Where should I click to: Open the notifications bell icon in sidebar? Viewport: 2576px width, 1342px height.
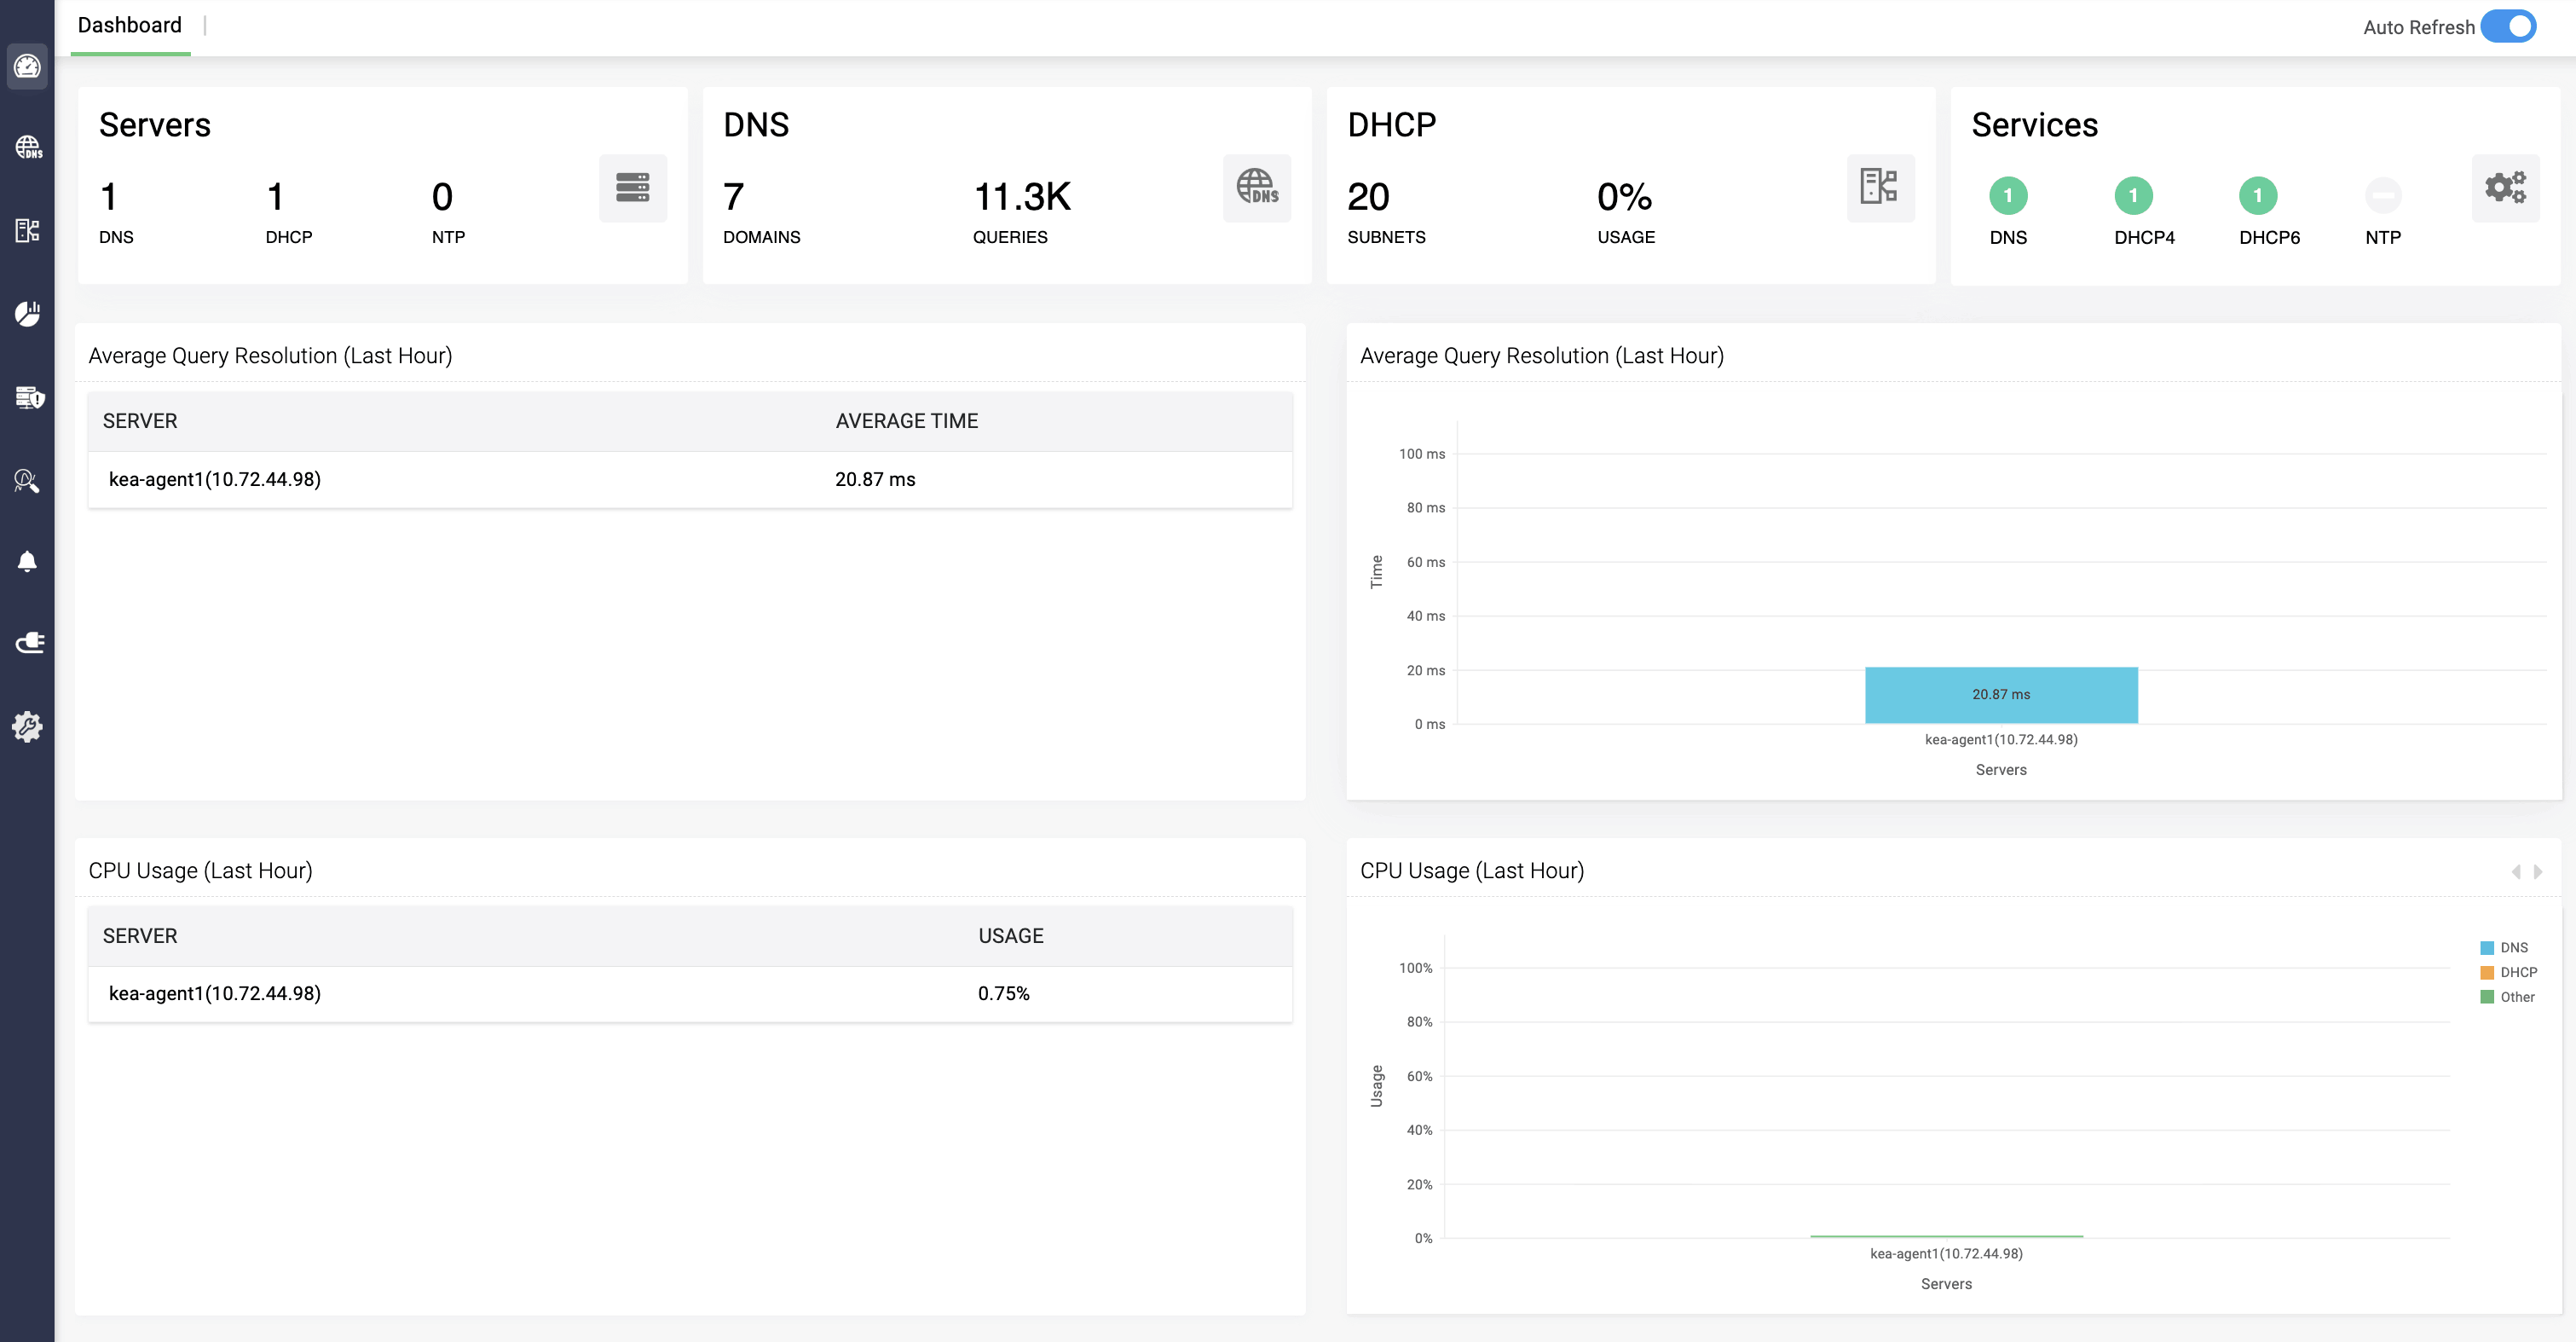pyautogui.click(x=27, y=561)
